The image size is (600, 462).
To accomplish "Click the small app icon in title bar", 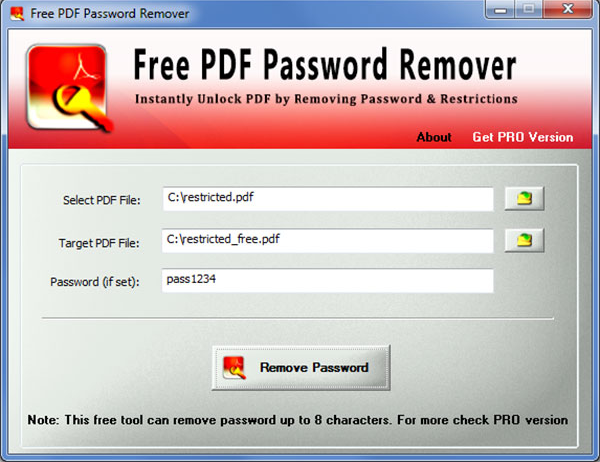I will tap(17, 13).
